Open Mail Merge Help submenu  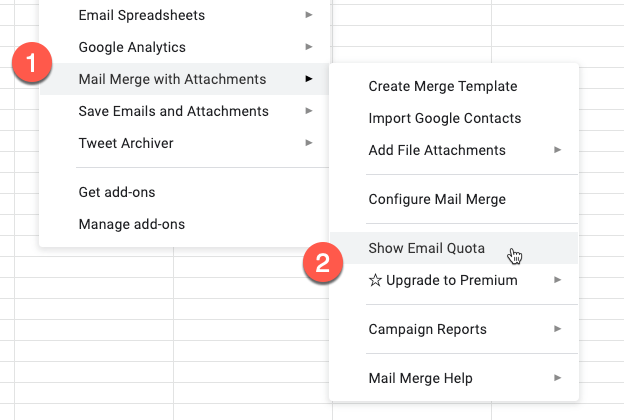coord(454,378)
